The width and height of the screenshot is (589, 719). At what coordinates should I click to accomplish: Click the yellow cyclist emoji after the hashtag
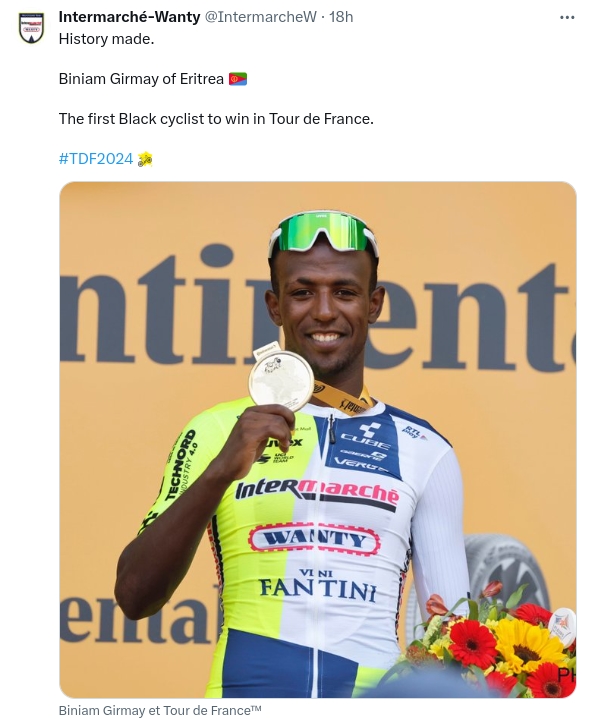(145, 159)
